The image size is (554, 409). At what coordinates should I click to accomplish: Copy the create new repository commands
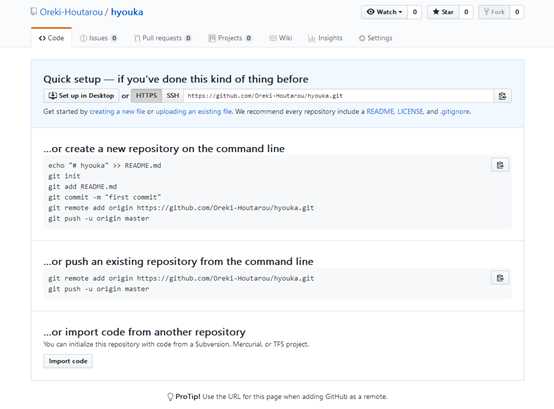tap(500, 165)
